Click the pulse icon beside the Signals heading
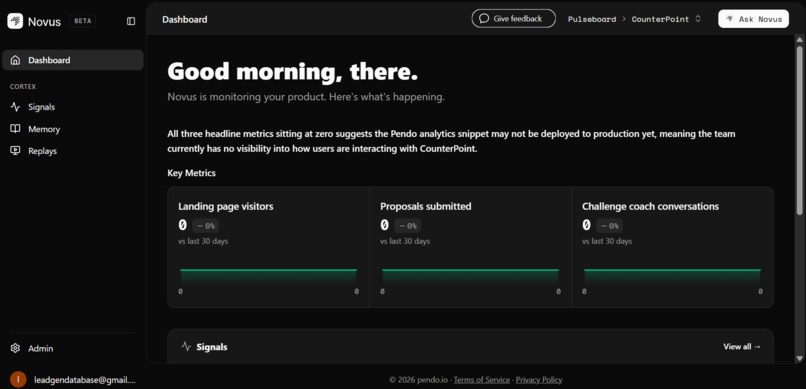The height and width of the screenshot is (389, 806). tap(186, 346)
